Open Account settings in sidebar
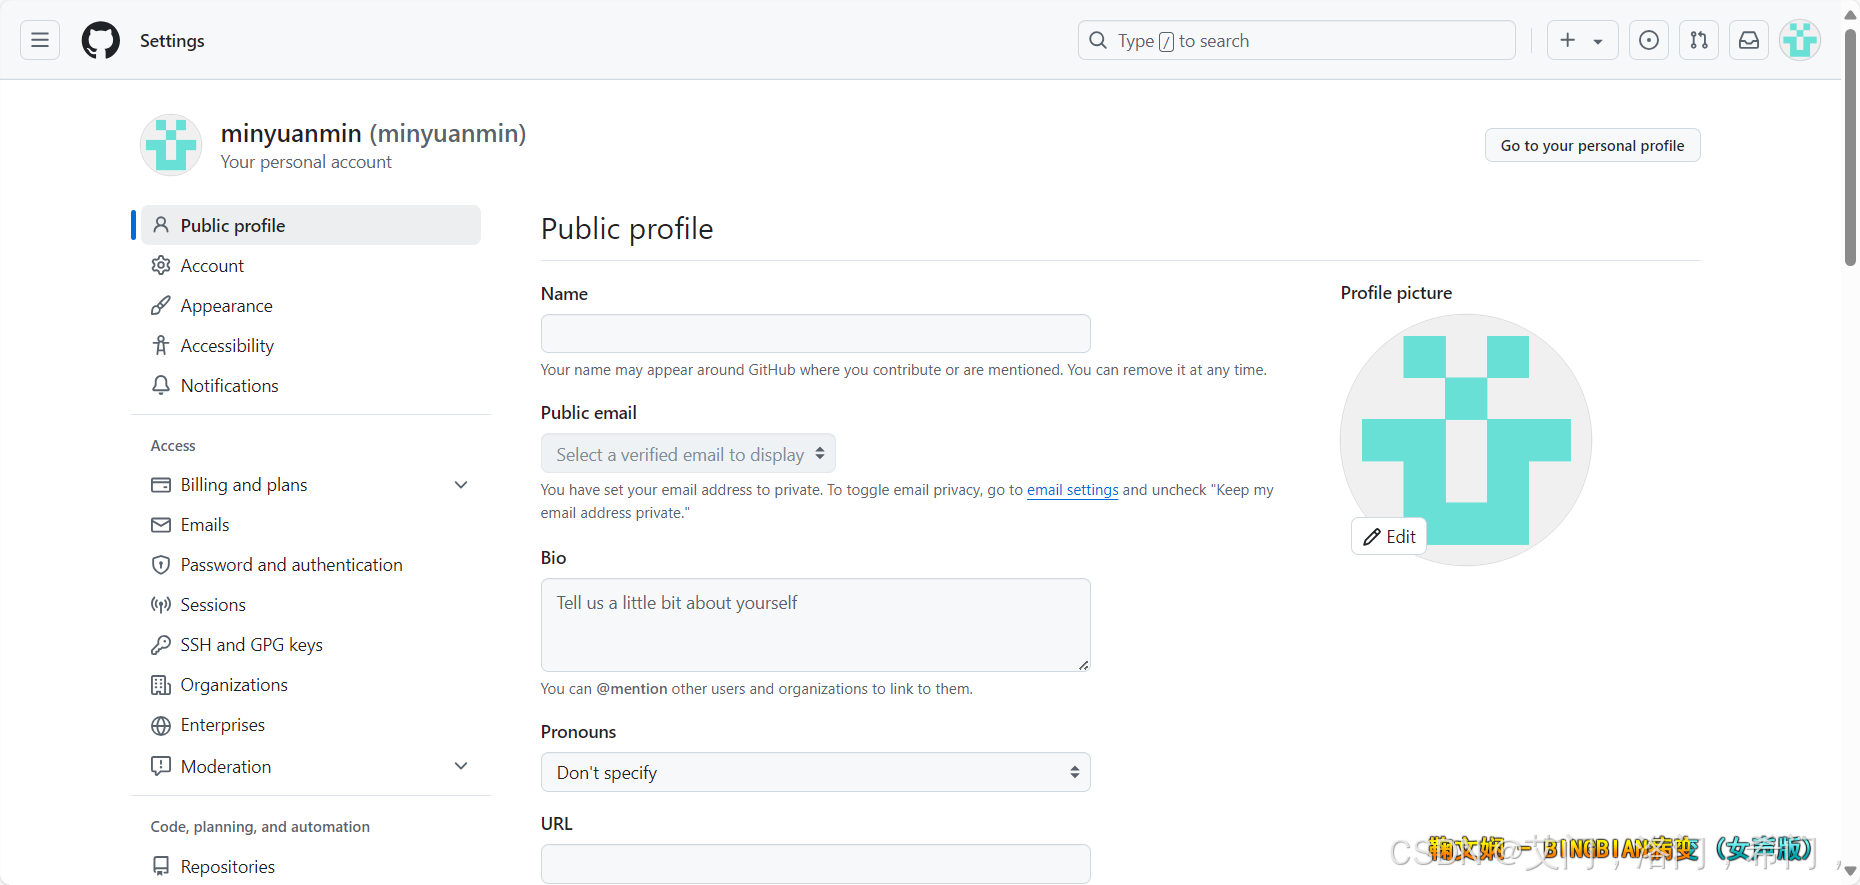 click(x=212, y=266)
